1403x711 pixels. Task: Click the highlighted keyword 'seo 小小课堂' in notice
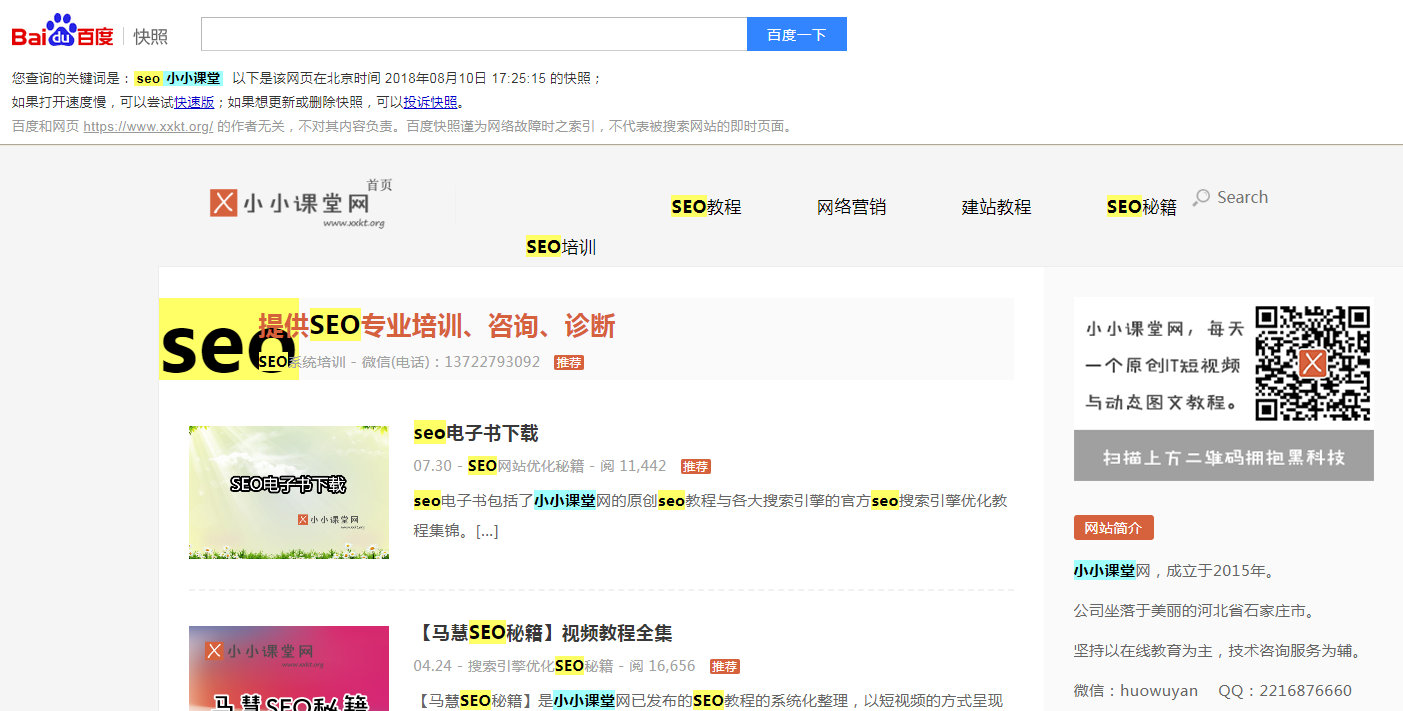179,78
